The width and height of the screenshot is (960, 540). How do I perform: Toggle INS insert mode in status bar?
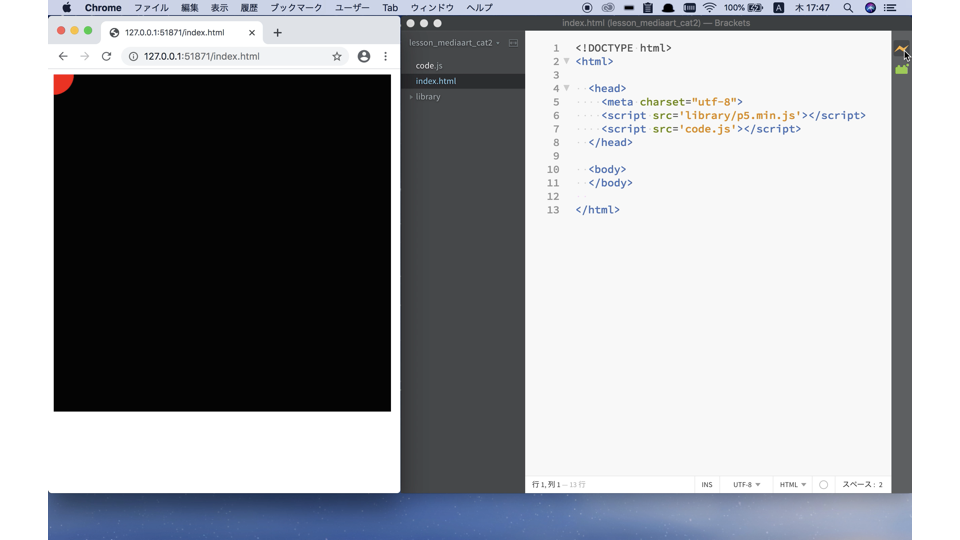(x=707, y=484)
